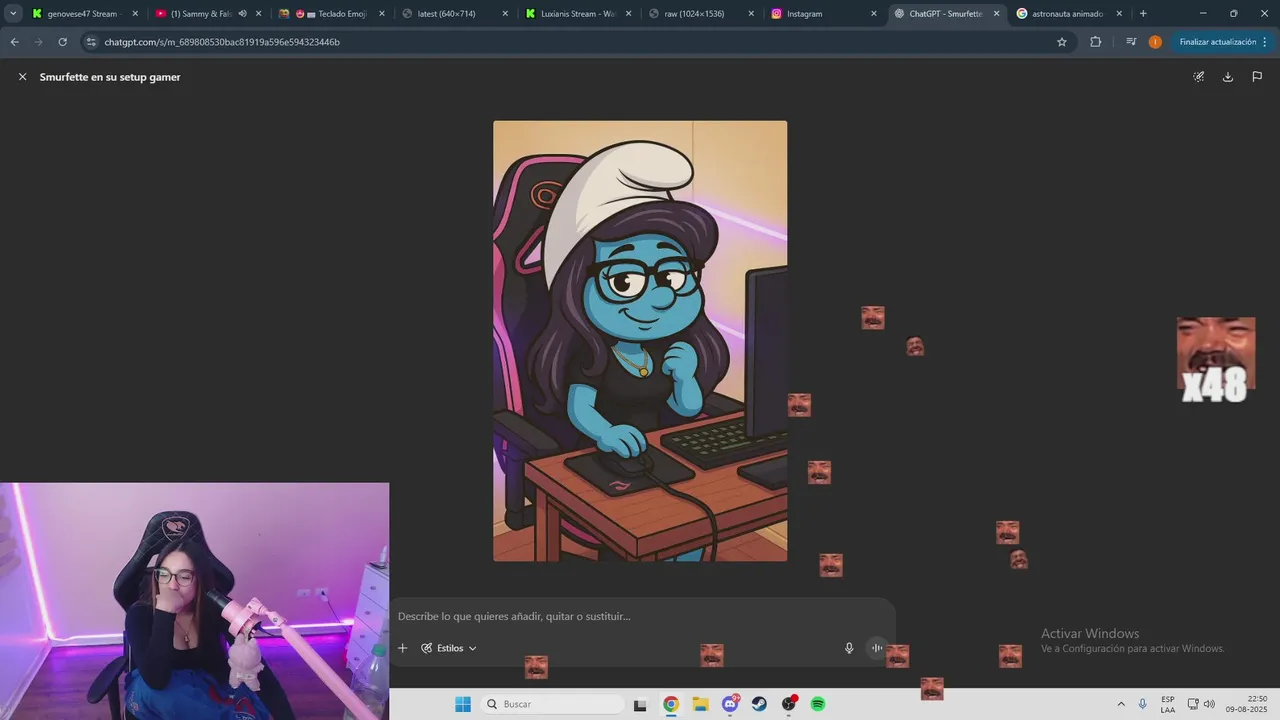Start dictation with the microphone icon

pyautogui.click(x=849, y=648)
